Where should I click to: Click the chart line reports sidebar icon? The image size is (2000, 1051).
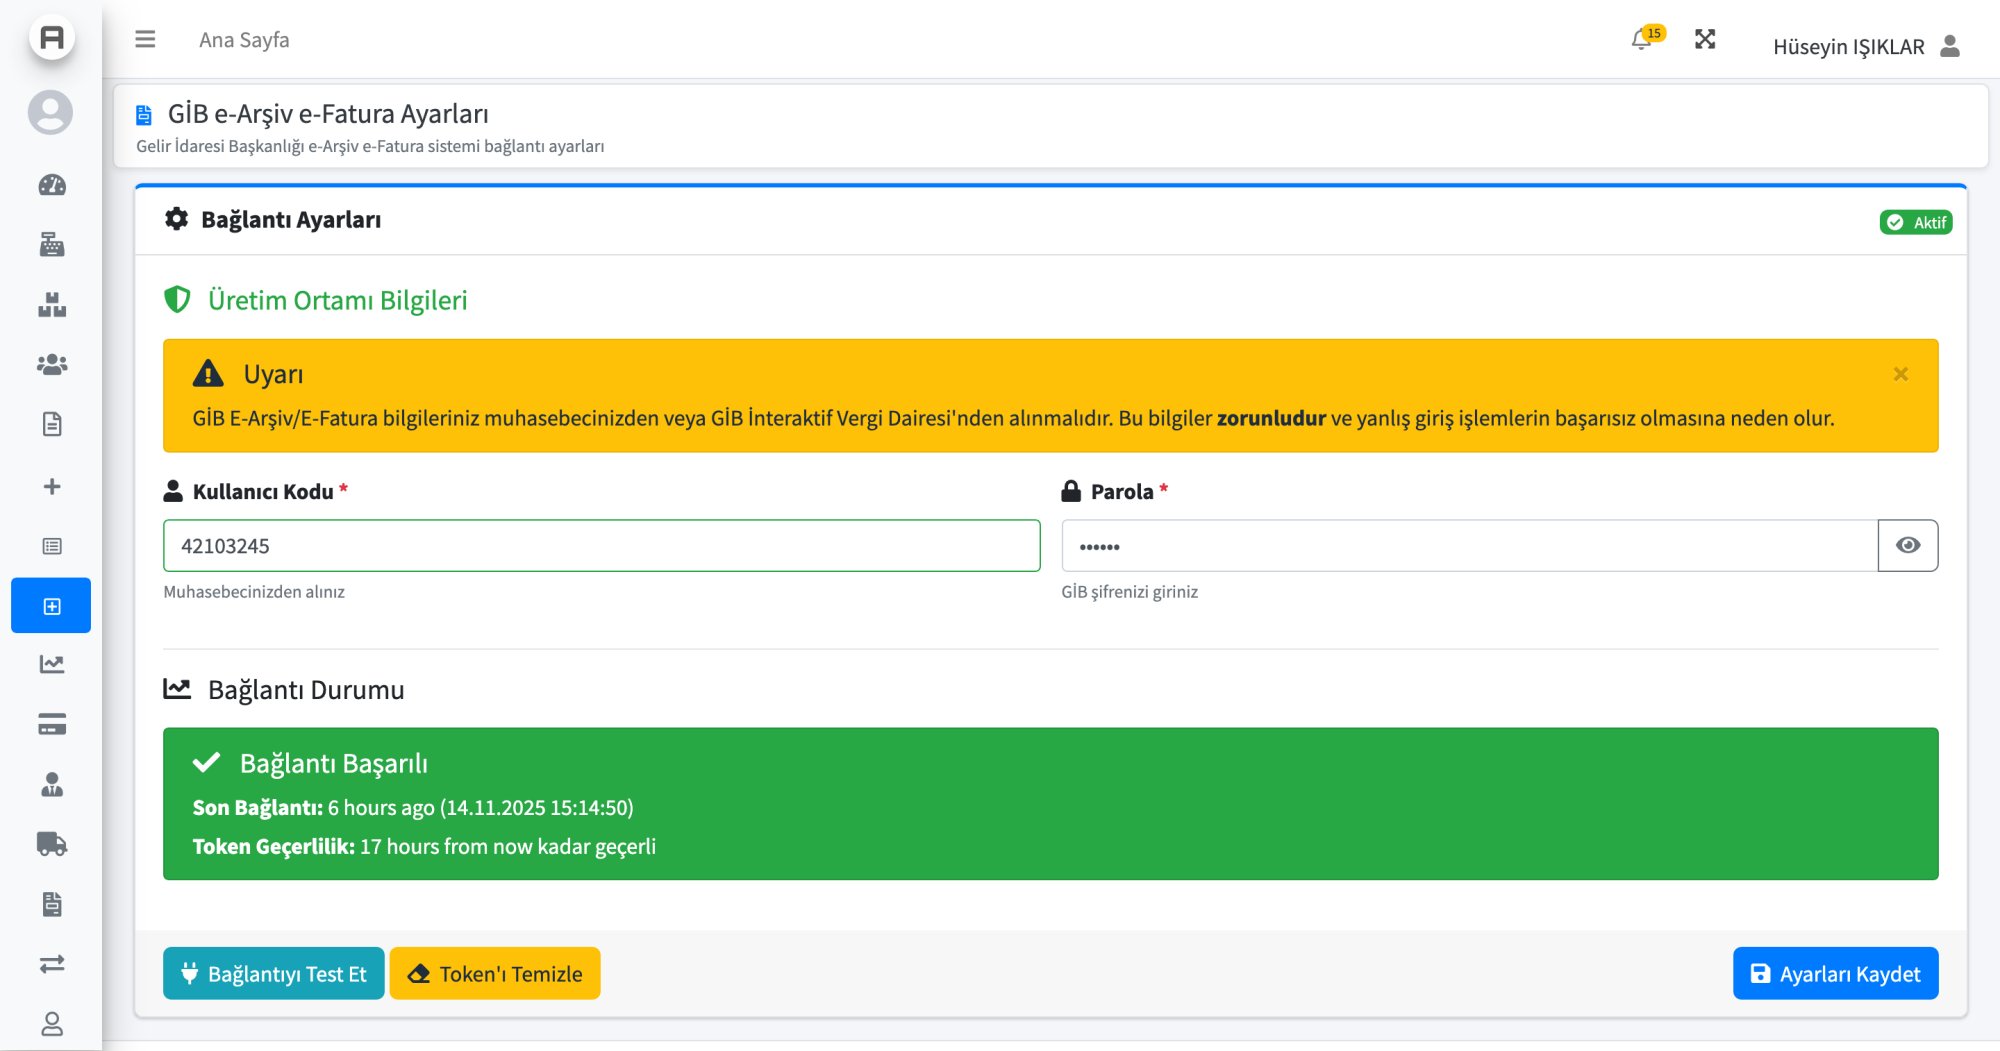pos(52,664)
